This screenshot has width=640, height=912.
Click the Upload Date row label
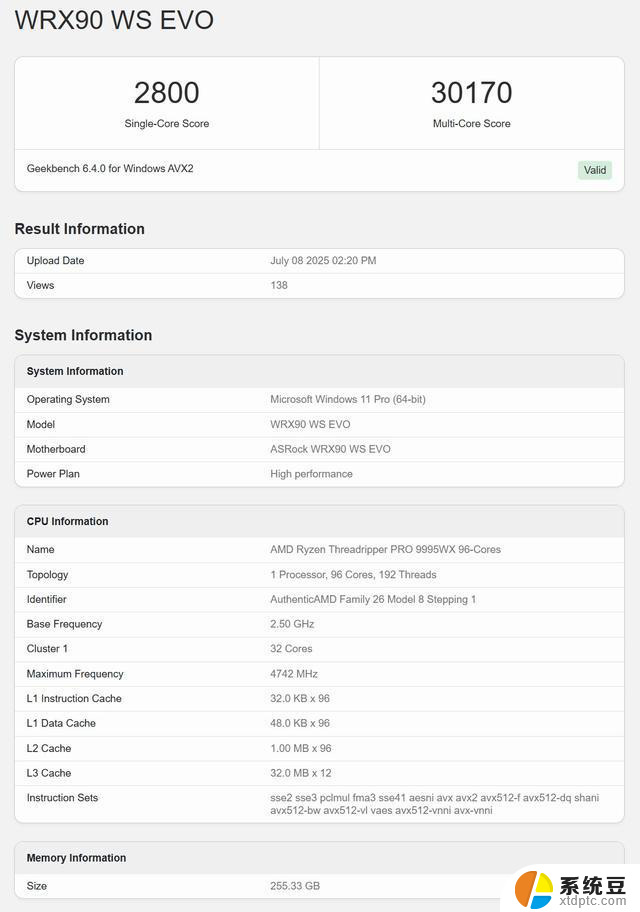click(x=55, y=261)
